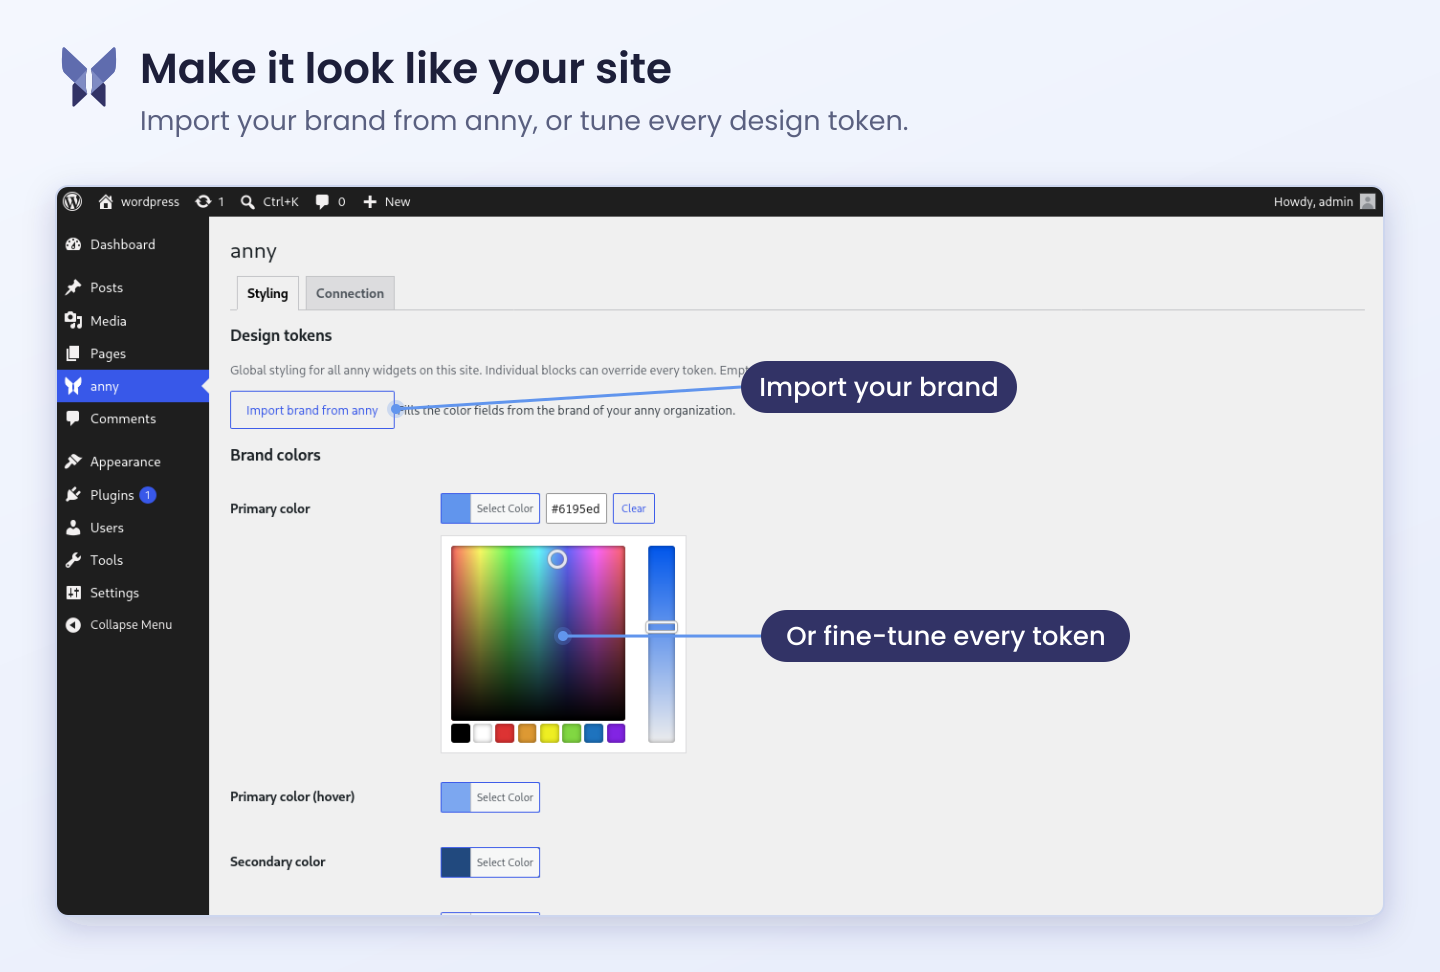This screenshot has width=1440, height=972.
Task: Pick the blue palette swatch
Action: (x=594, y=733)
